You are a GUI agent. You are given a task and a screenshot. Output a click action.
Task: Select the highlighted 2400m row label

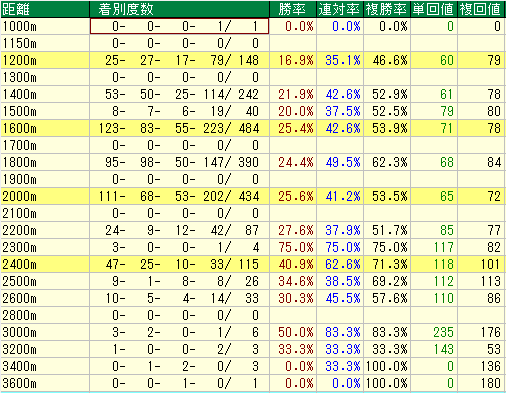[x=19, y=264]
